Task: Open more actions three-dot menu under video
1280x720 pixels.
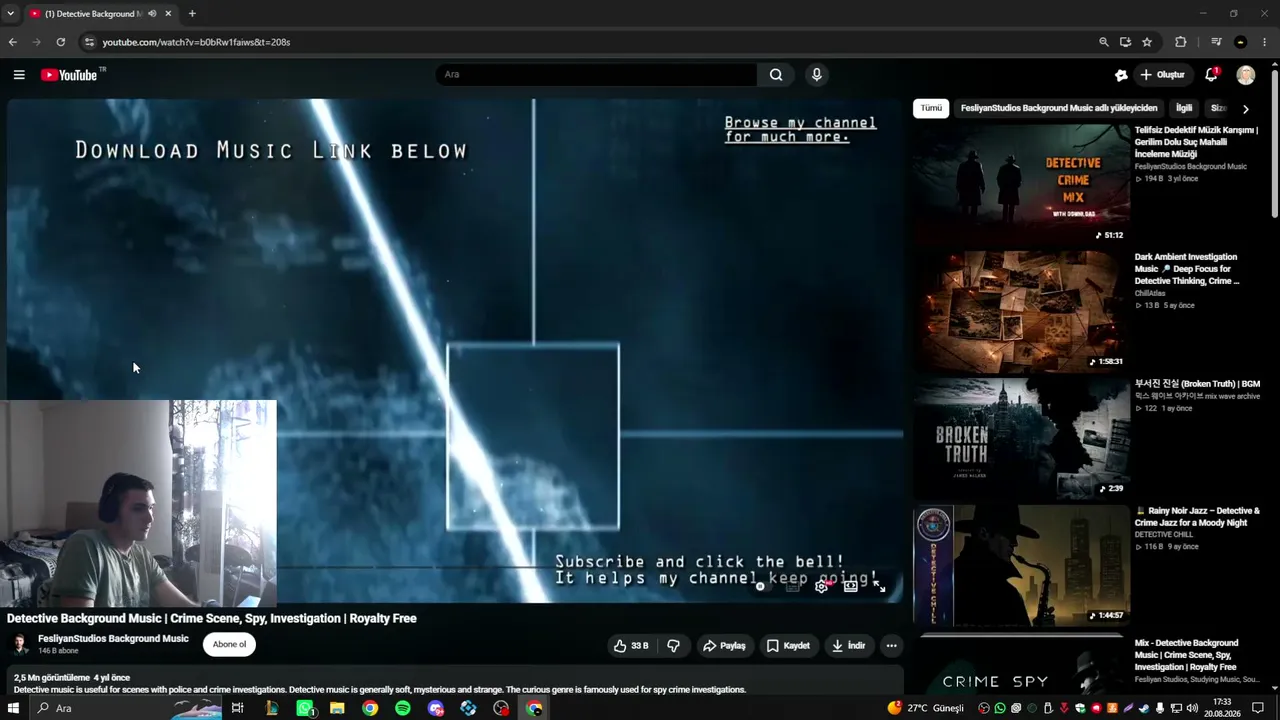Action: 891,646
